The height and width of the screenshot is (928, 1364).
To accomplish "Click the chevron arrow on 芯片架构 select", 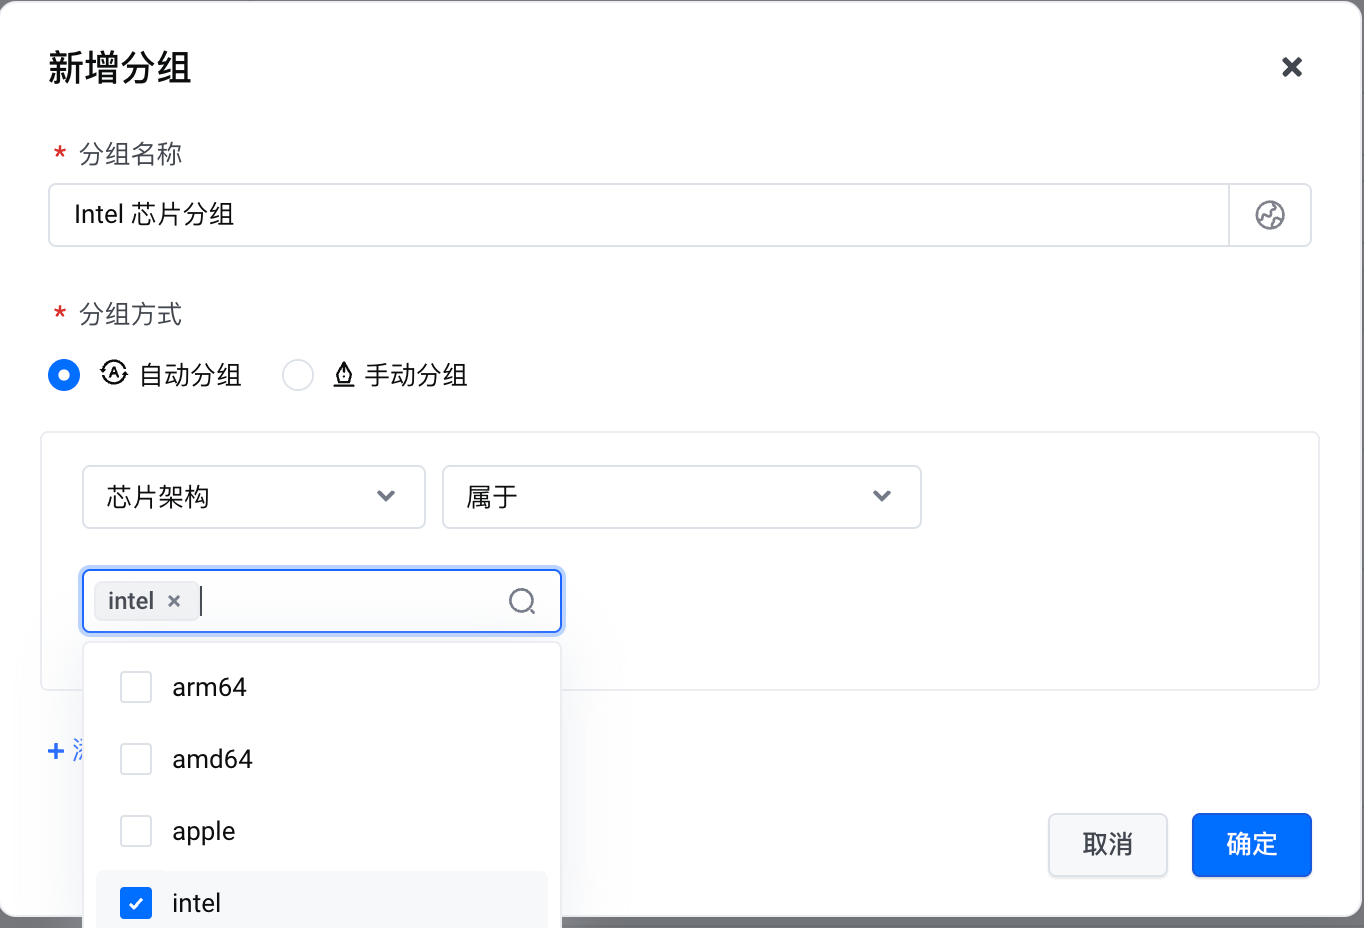I will (386, 497).
